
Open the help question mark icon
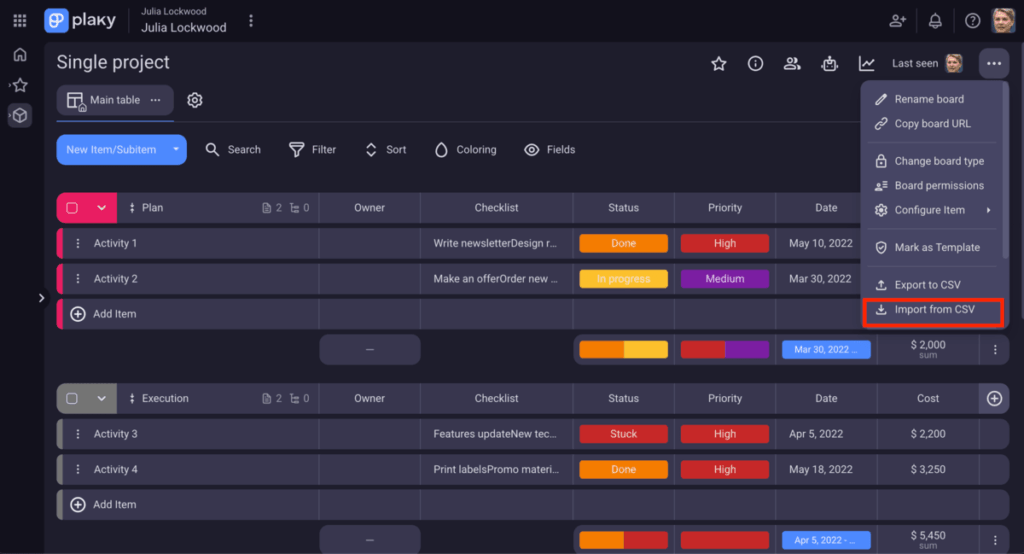[x=972, y=21]
